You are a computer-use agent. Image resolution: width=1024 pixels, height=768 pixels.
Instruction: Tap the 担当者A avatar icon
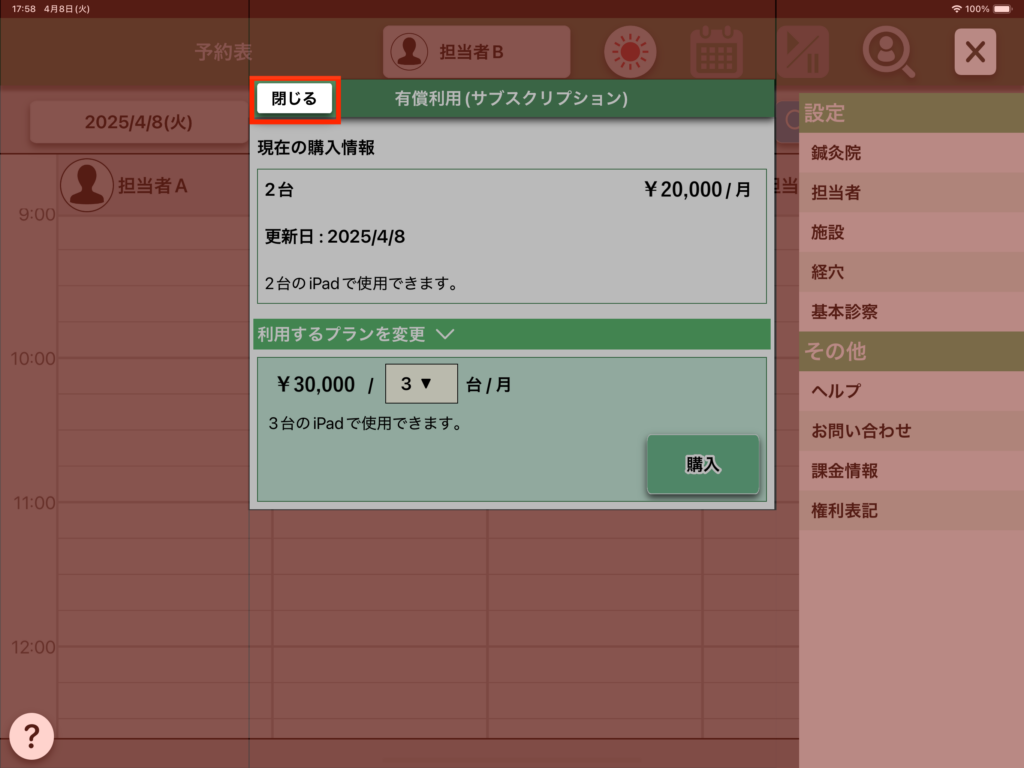pos(86,185)
